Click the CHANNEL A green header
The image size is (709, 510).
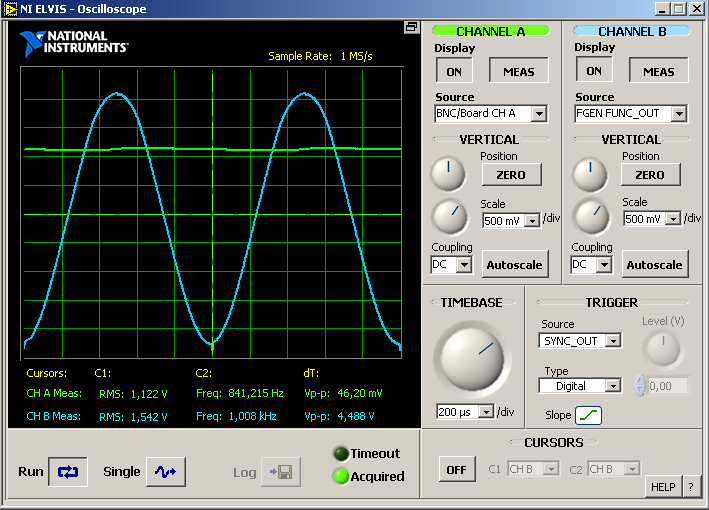click(x=491, y=31)
